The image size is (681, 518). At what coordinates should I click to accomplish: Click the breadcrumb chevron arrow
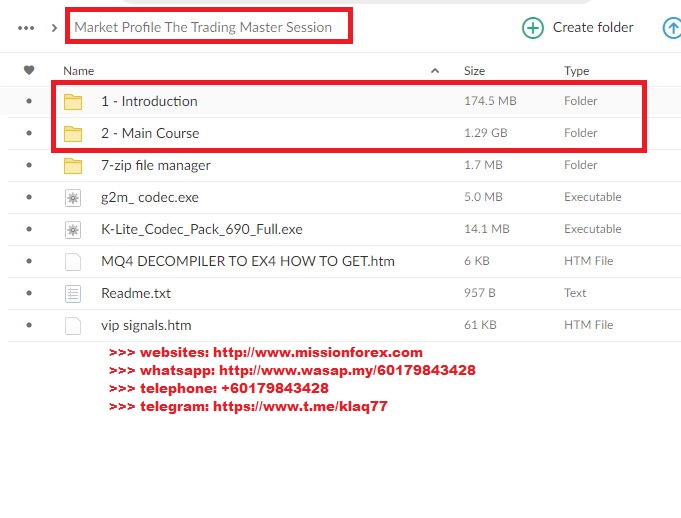click(x=54, y=28)
